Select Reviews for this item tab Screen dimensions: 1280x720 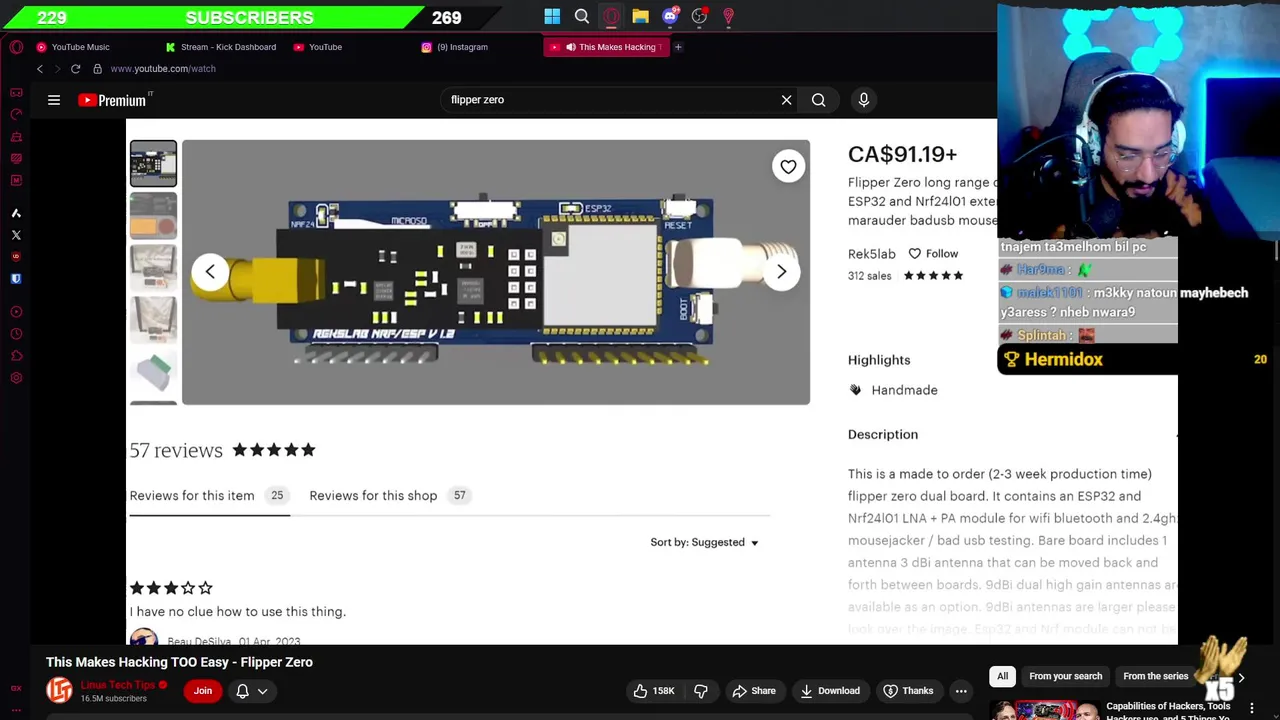point(209,496)
